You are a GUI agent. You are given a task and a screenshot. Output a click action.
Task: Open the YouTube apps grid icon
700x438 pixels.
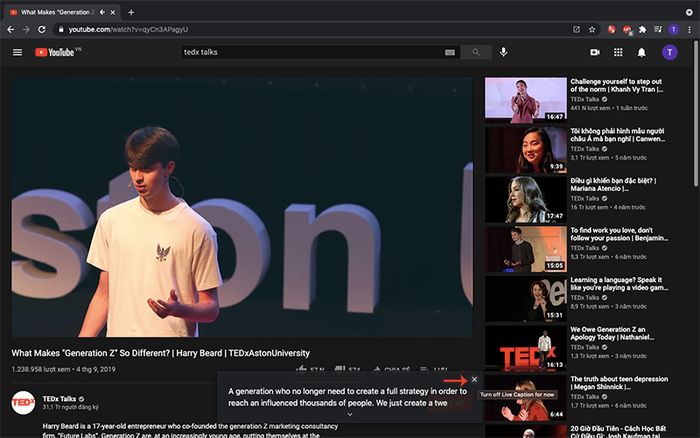(x=618, y=52)
